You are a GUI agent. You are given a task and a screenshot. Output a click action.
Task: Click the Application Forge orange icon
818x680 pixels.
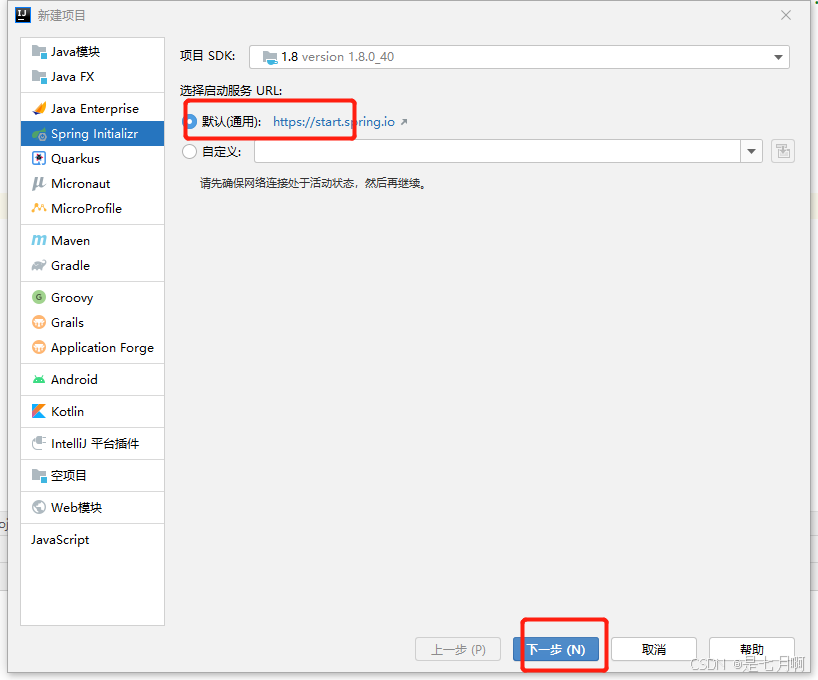click(x=39, y=347)
